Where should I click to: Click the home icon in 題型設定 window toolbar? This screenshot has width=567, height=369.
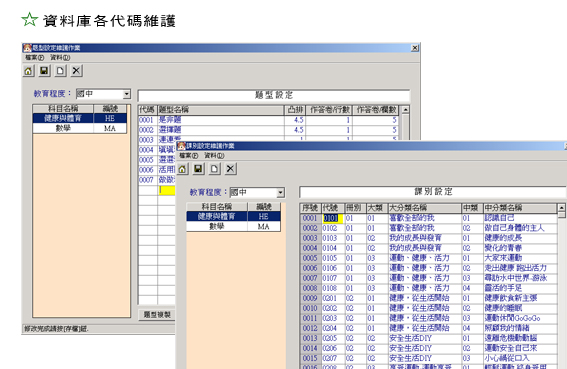[x=29, y=71]
